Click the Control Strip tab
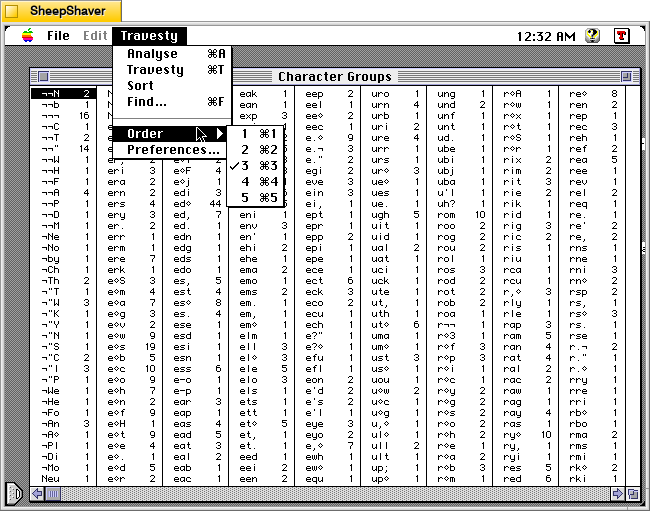The height and width of the screenshot is (511, 650). 14,494
